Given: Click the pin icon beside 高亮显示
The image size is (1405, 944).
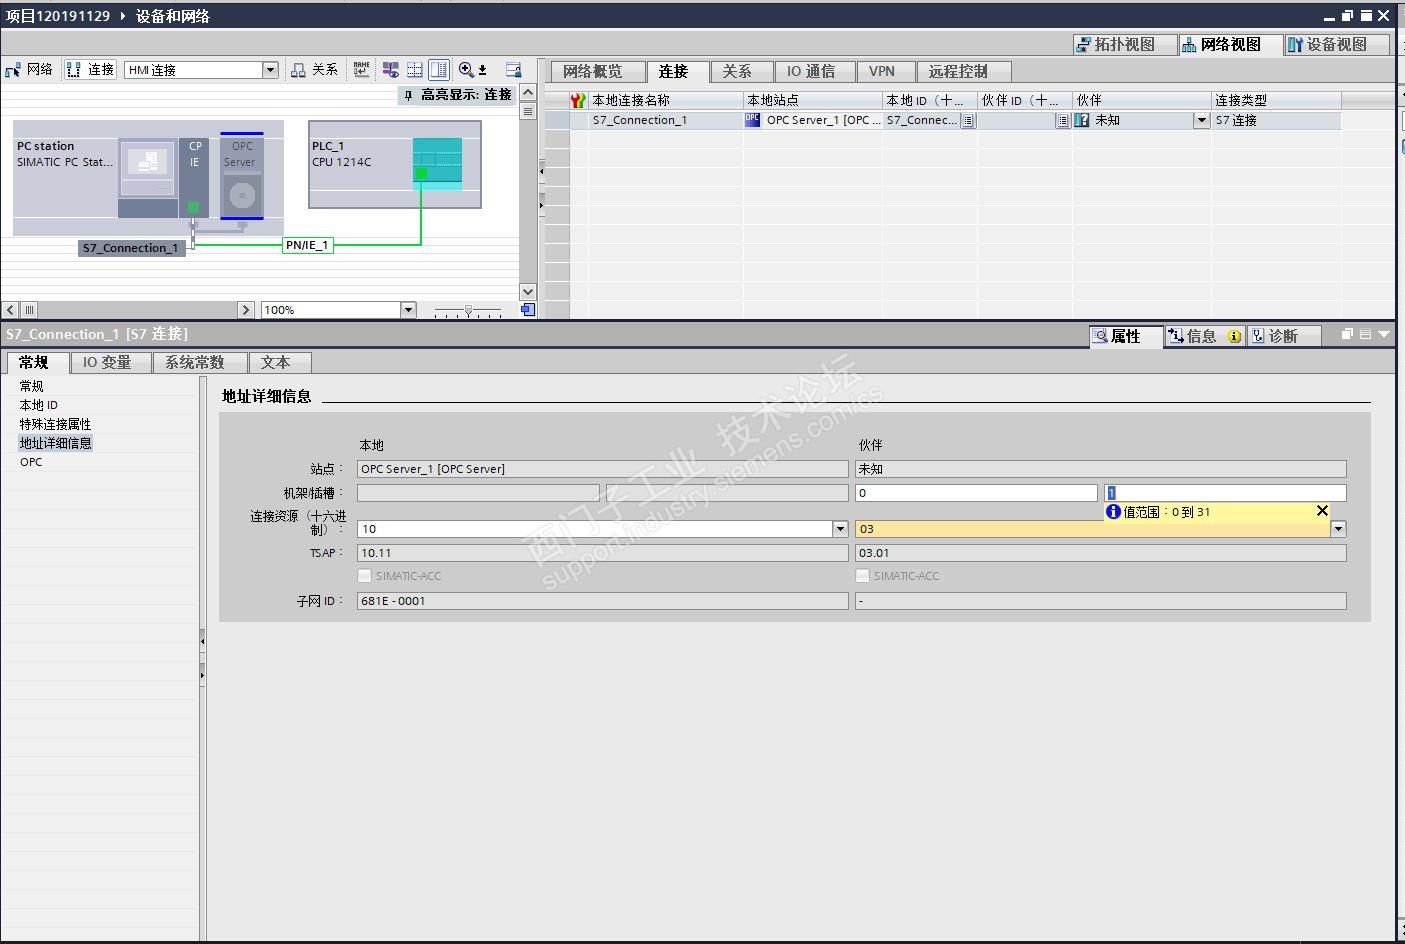Looking at the screenshot, I should pos(408,95).
